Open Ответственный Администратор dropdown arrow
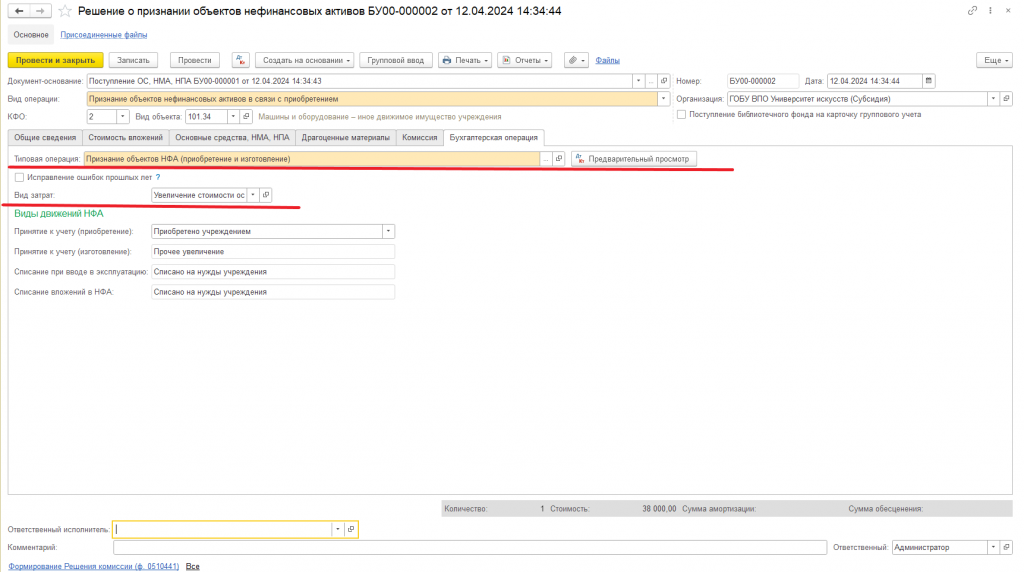This screenshot has width=1024, height=572. [993, 547]
